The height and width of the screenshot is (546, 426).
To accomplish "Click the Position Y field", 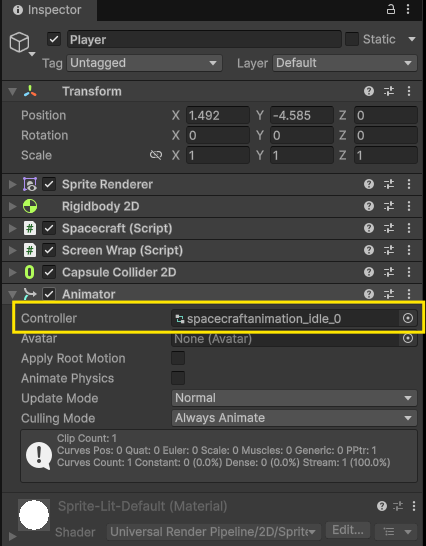I will [x=302, y=115].
